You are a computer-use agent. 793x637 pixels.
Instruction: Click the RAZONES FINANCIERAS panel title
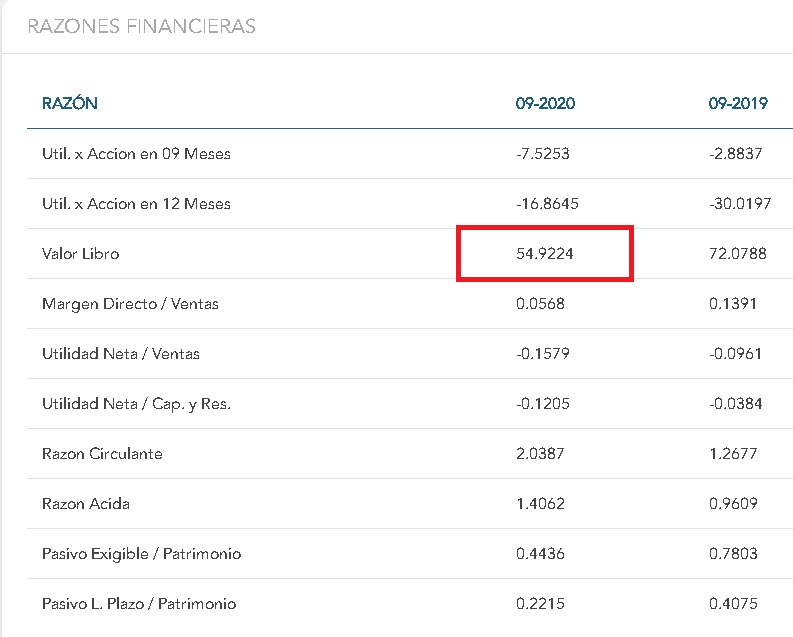tap(141, 27)
